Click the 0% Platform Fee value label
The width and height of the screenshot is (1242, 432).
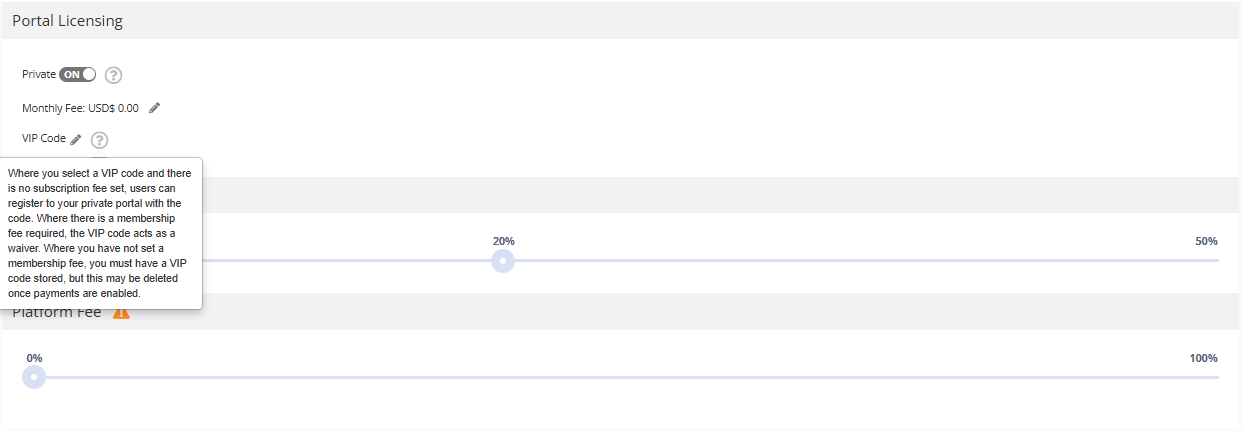click(34, 358)
